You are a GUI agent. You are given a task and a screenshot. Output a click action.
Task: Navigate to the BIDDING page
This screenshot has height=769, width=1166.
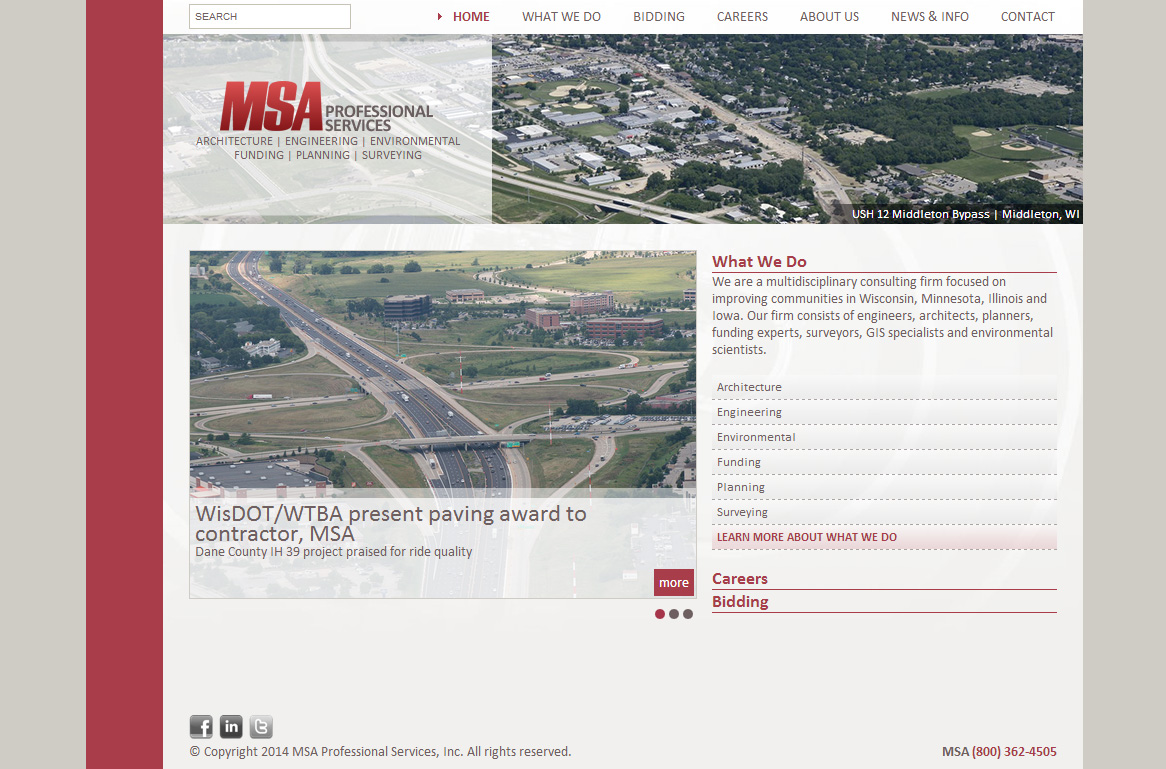(658, 16)
